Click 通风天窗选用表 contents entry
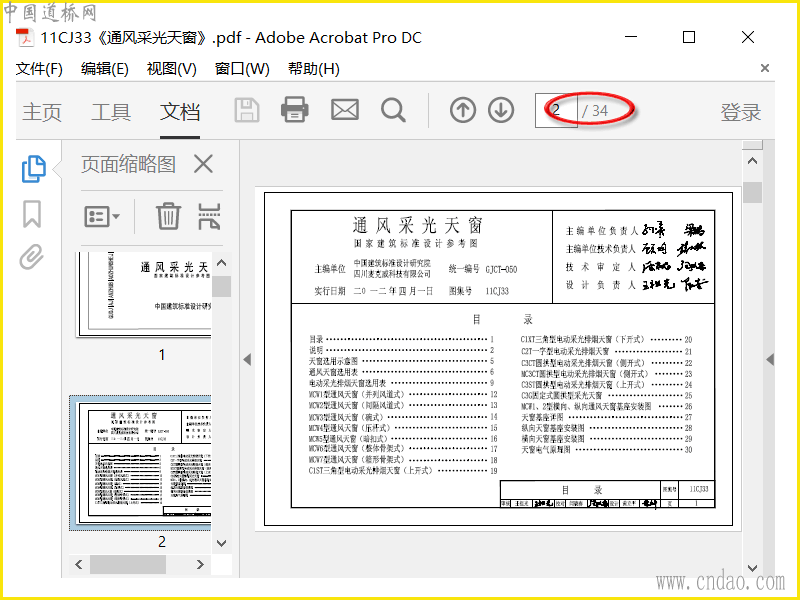 333,372
